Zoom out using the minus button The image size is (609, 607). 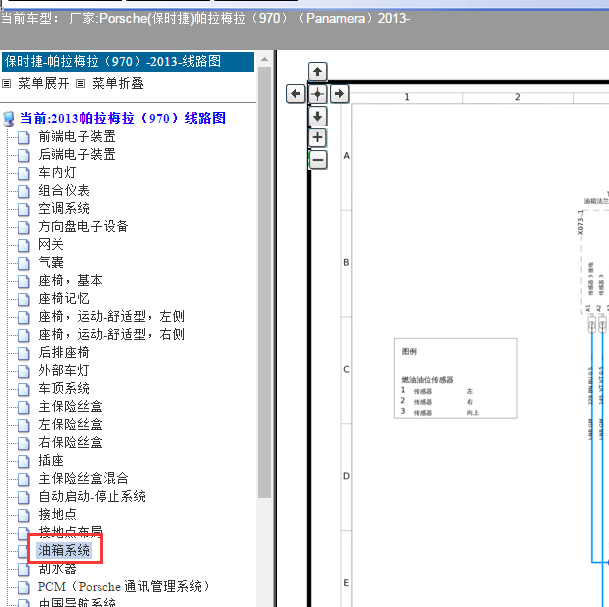[x=318, y=160]
